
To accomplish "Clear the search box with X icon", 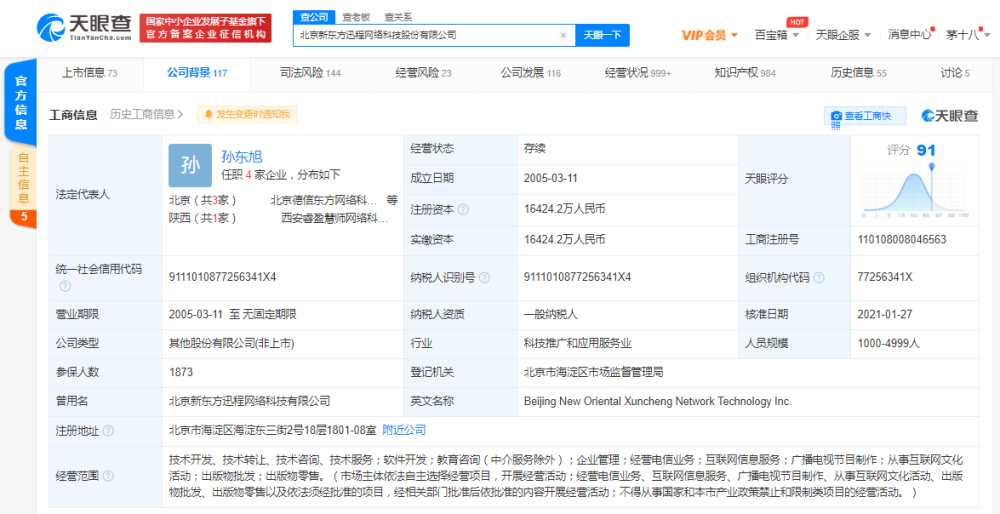I will (x=563, y=36).
